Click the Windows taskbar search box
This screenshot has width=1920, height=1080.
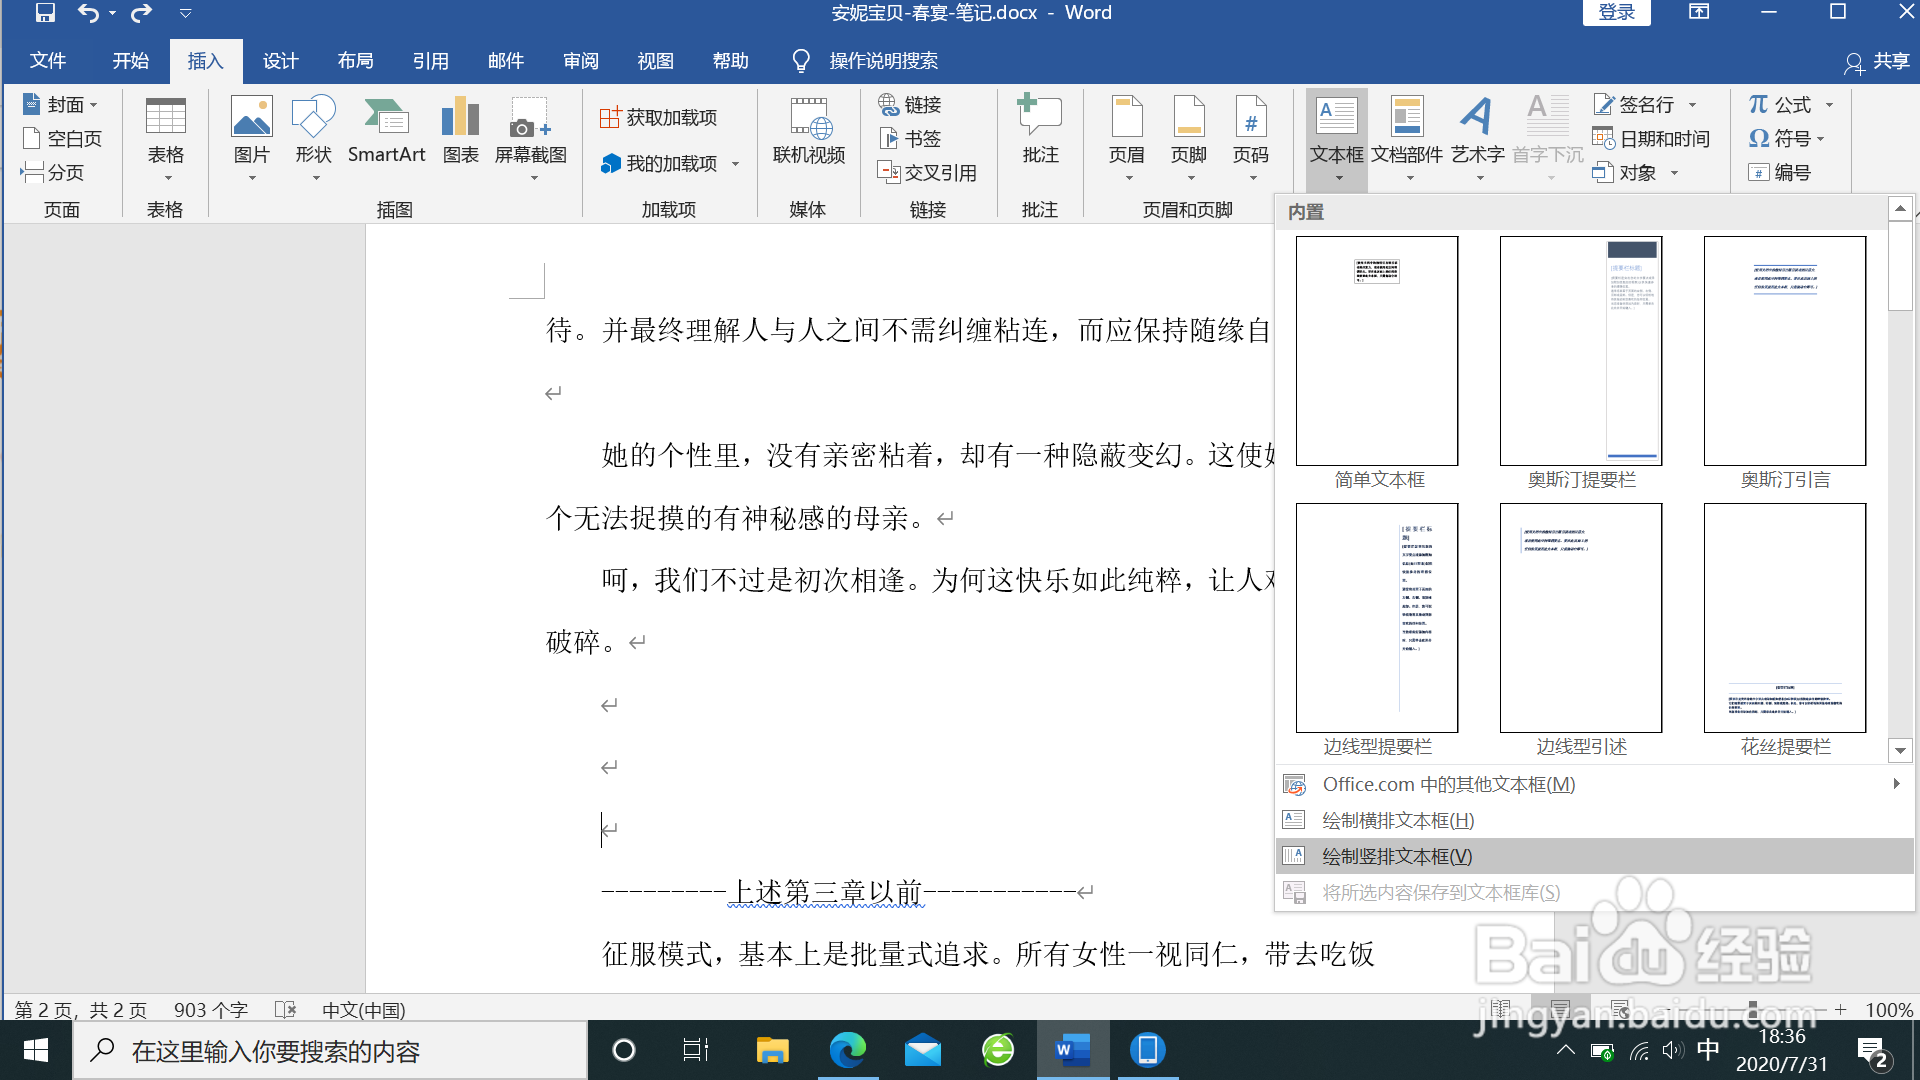point(330,1051)
